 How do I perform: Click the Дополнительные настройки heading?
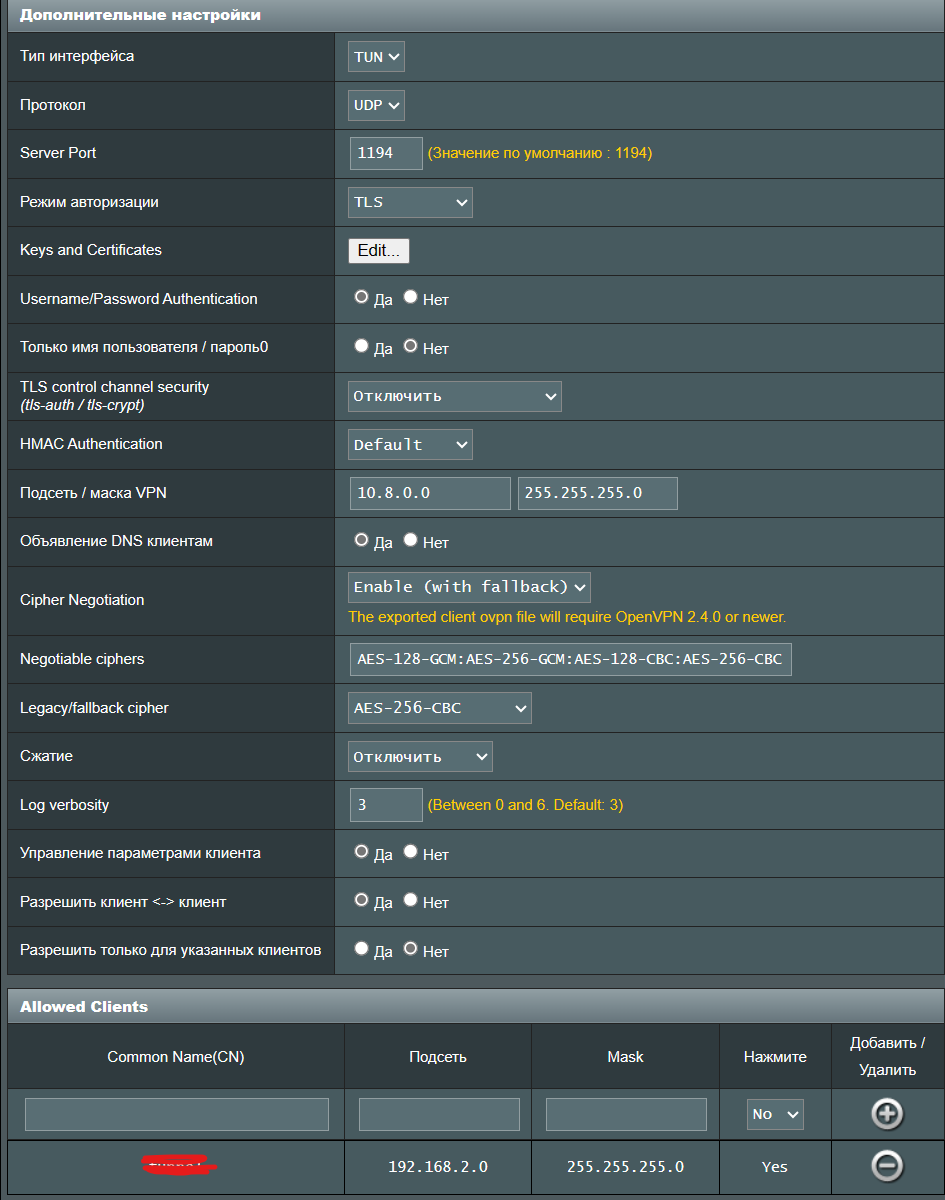pyautogui.click(x=141, y=15)
